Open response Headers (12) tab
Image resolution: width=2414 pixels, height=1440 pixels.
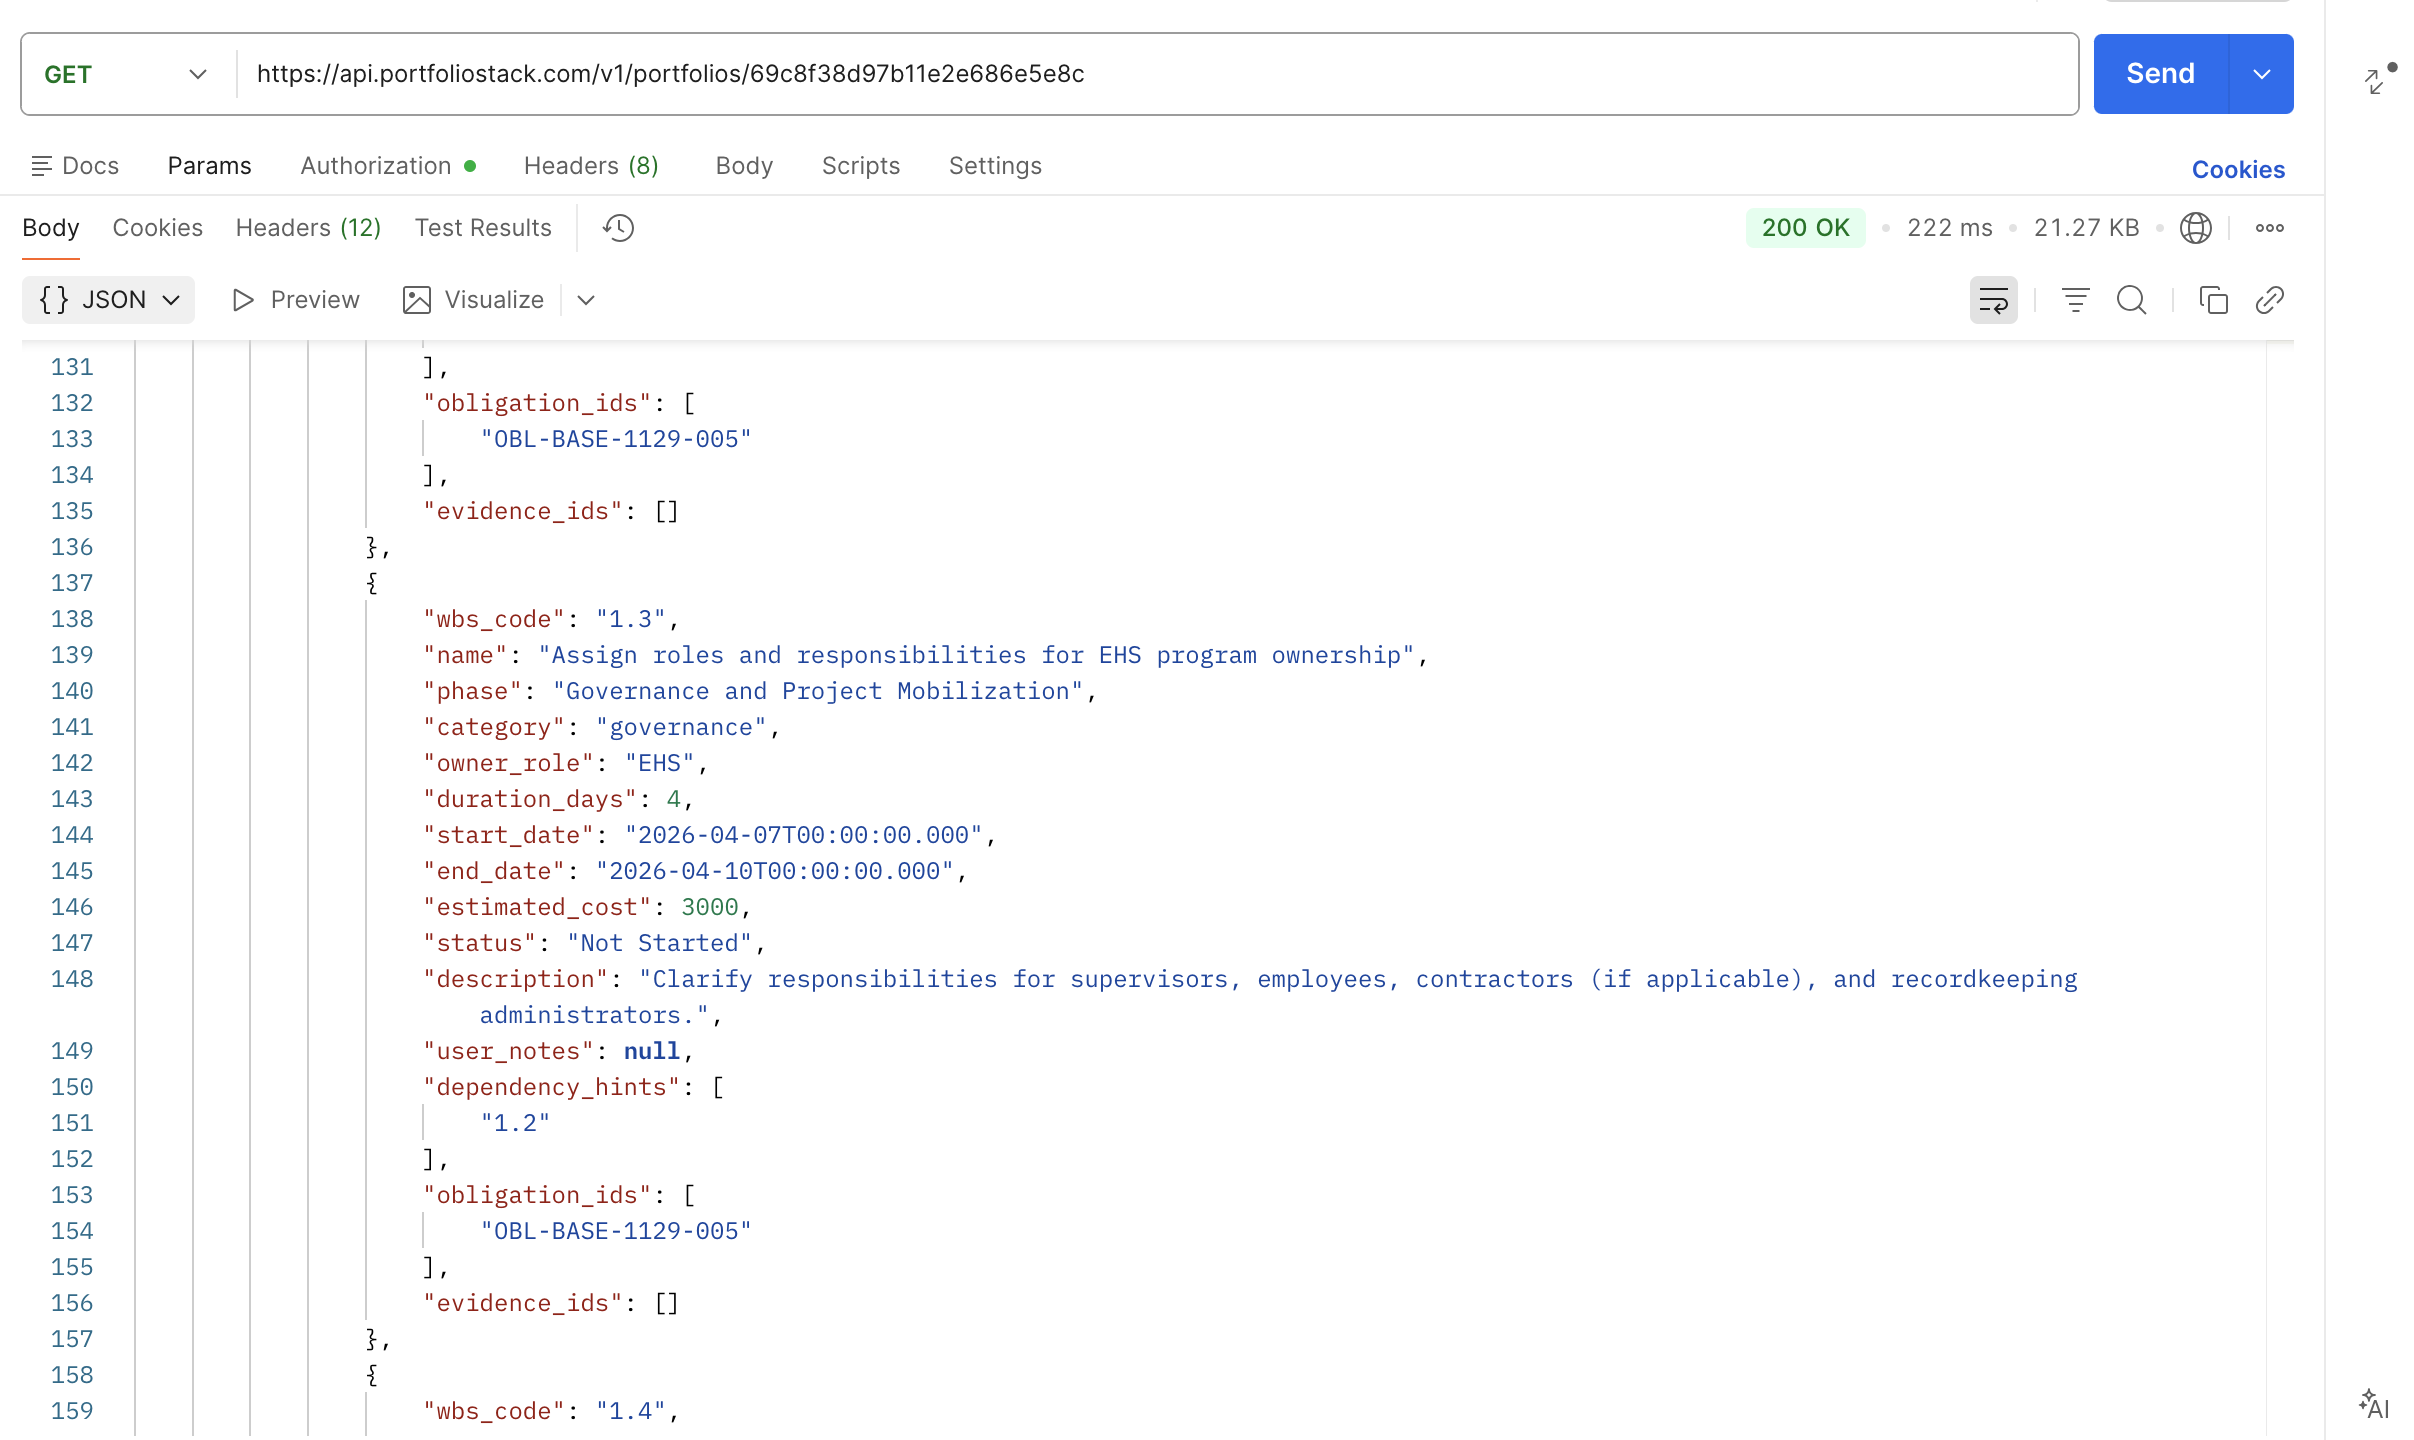point(308,228)
